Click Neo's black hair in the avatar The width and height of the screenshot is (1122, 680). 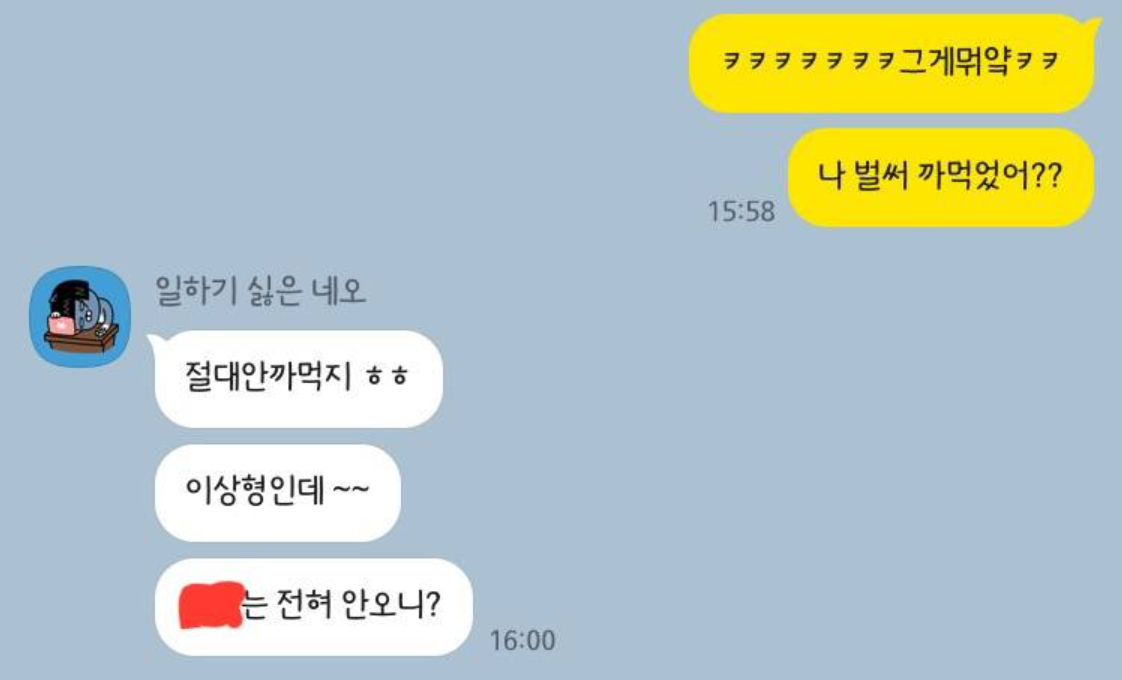69,295
